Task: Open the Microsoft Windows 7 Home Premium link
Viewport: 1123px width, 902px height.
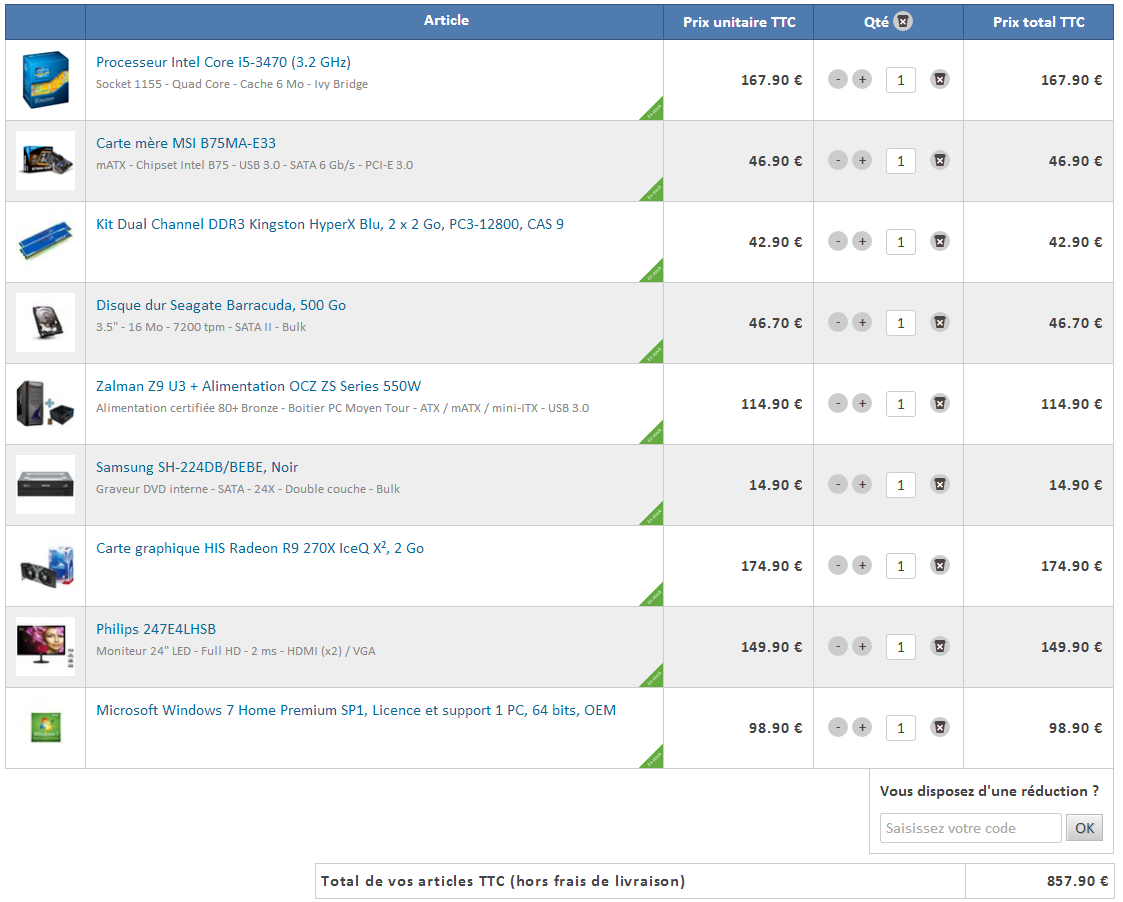Action: (356, 710)
